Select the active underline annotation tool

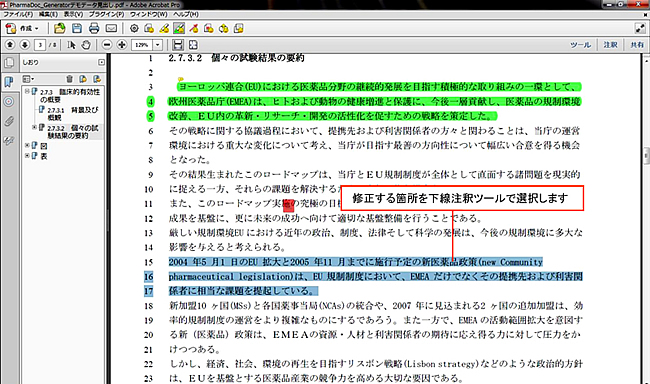179,29
